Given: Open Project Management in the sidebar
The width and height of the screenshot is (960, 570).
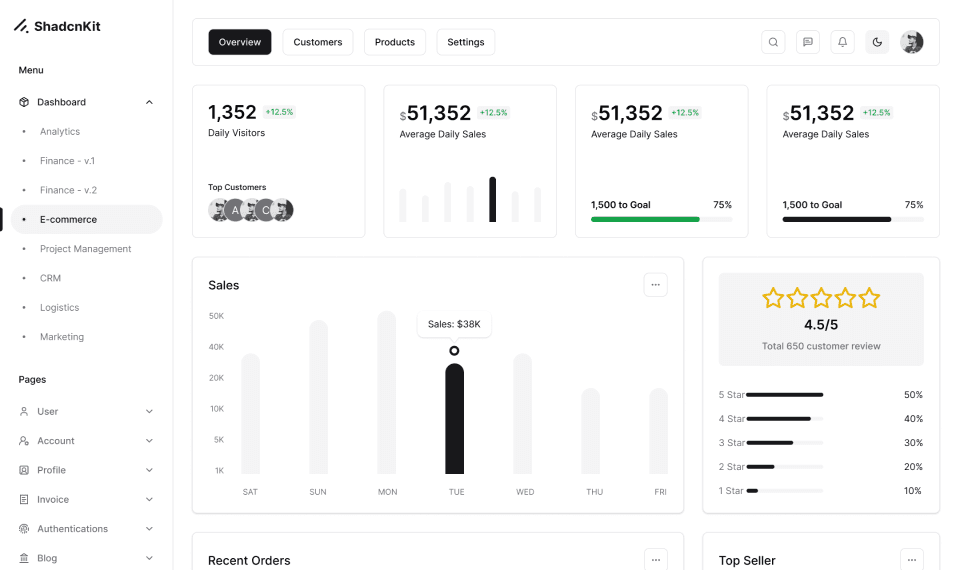Looking at the screenshot, I should (x=85, y=249).
